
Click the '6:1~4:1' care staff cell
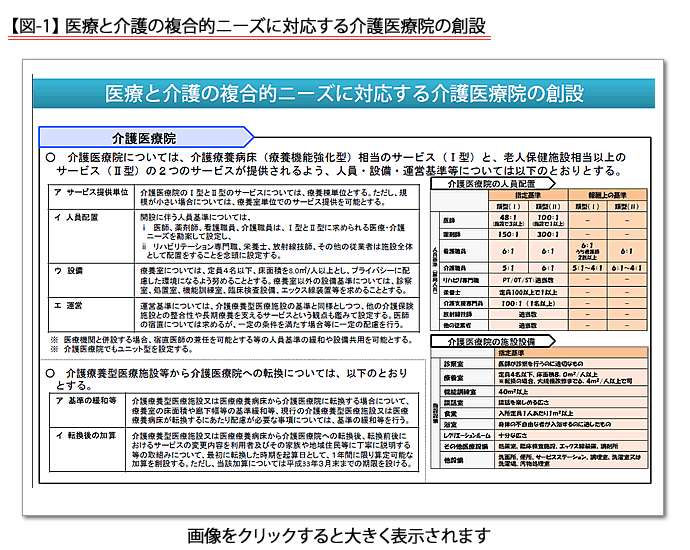(x=627, y=268)
